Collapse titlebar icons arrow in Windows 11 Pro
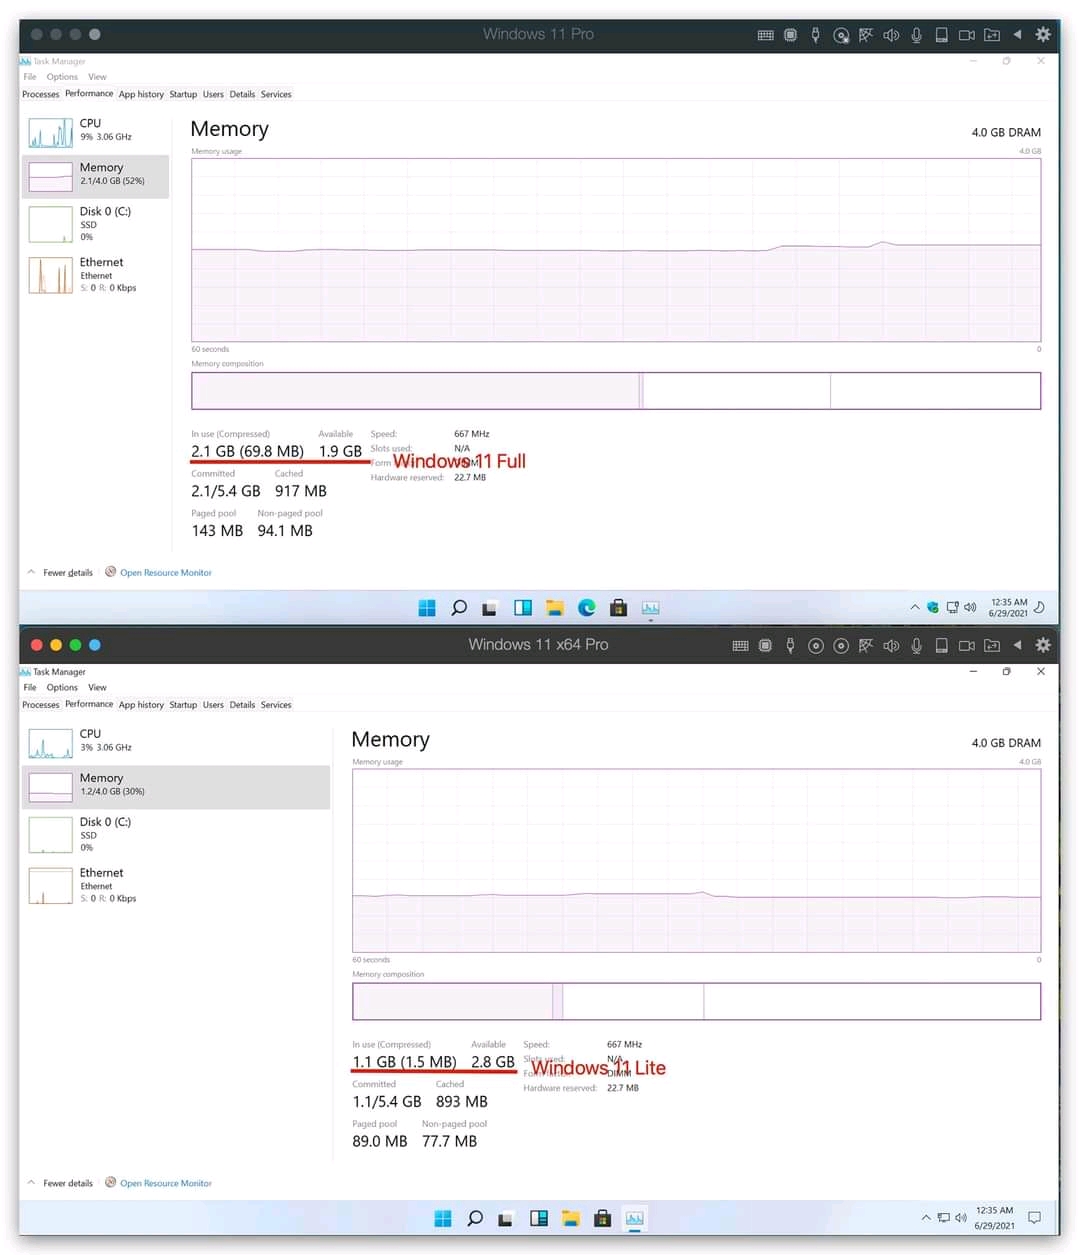This screenshot has height=1255, width=1080. coord(1017,34)
